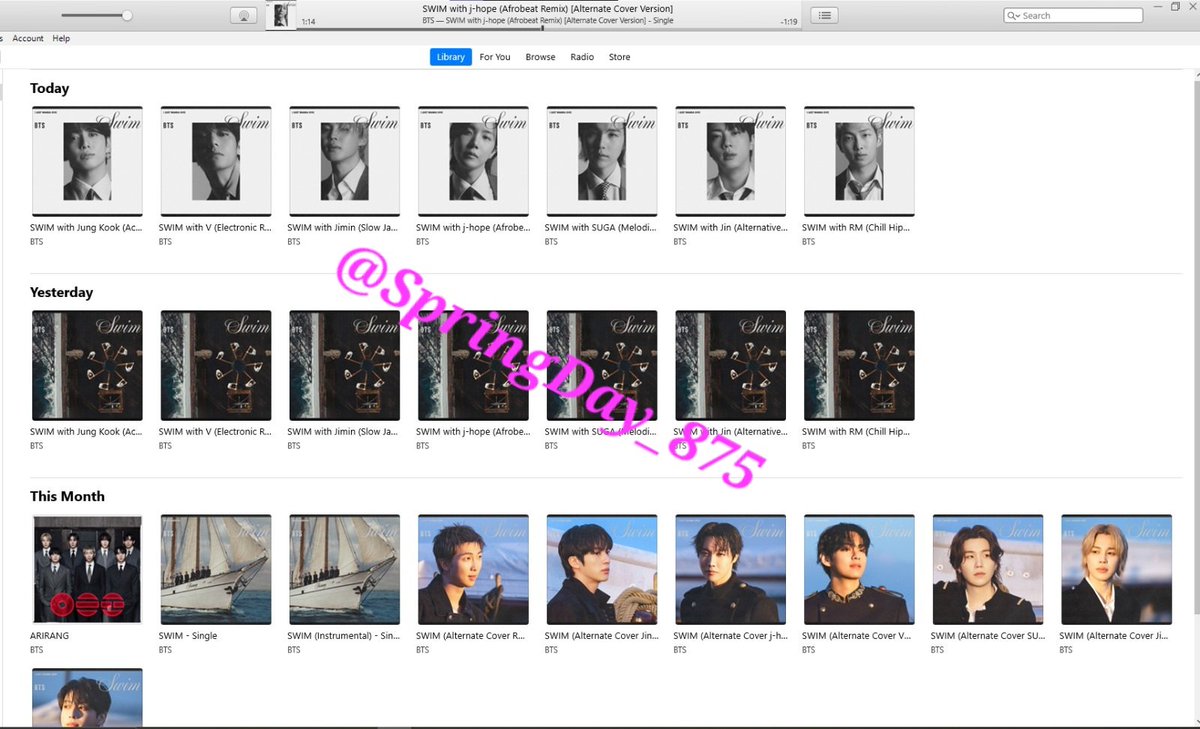This screenshot has width=1200, height=729.
Task: Open Yesterday's SWIM with j-hope album cover
Action: tap(473, 365)
